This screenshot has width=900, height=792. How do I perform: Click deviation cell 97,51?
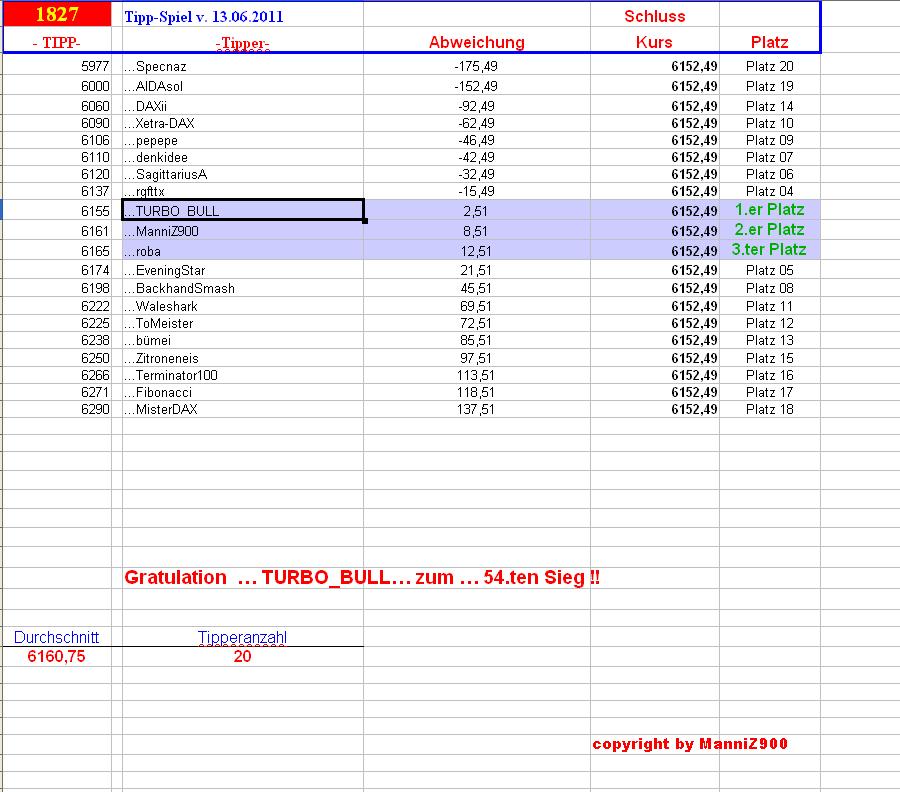tap(476, 358)
